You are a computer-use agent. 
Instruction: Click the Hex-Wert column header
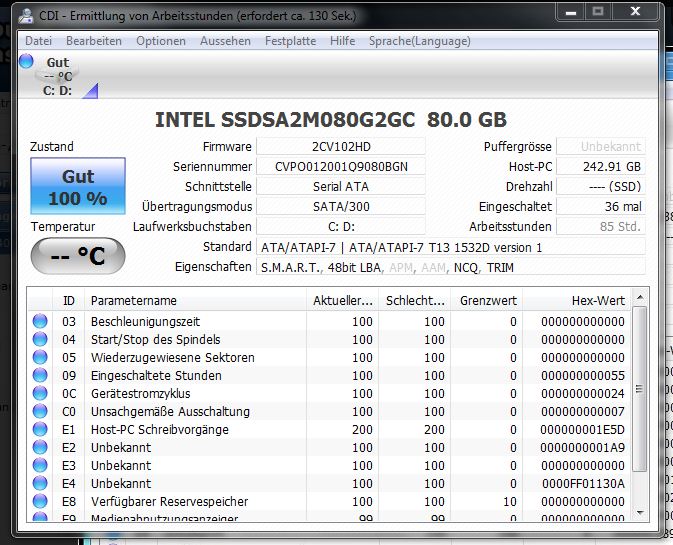click(x=577, y=300)
